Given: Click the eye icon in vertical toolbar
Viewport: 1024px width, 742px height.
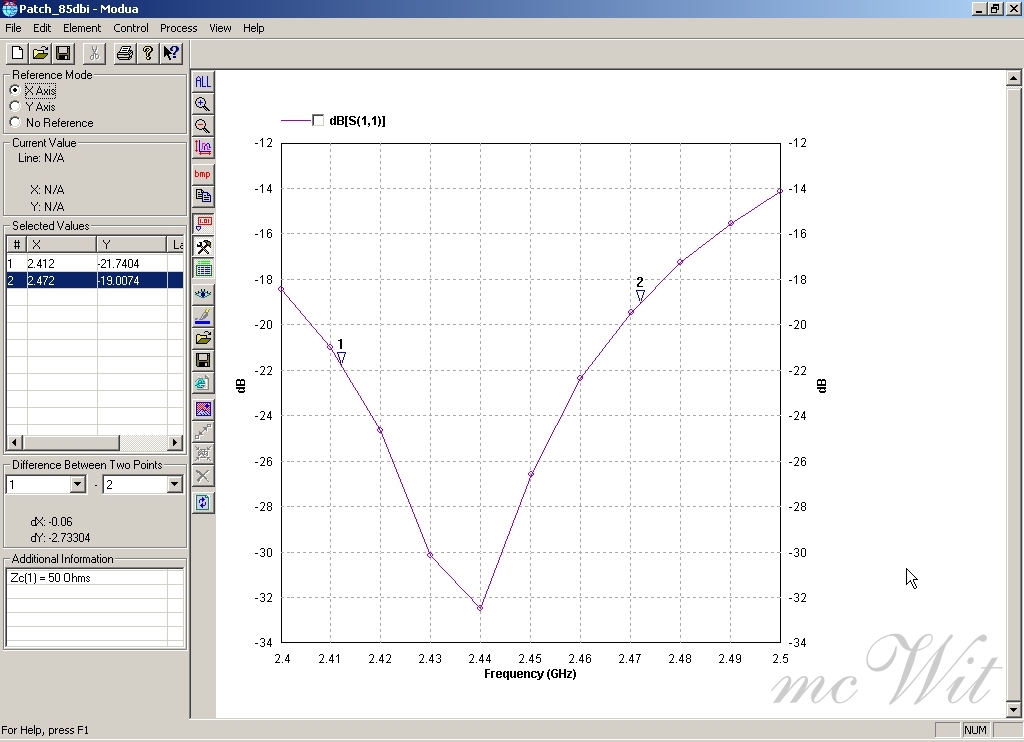Looking at the screenshot, I should (203, 294).
